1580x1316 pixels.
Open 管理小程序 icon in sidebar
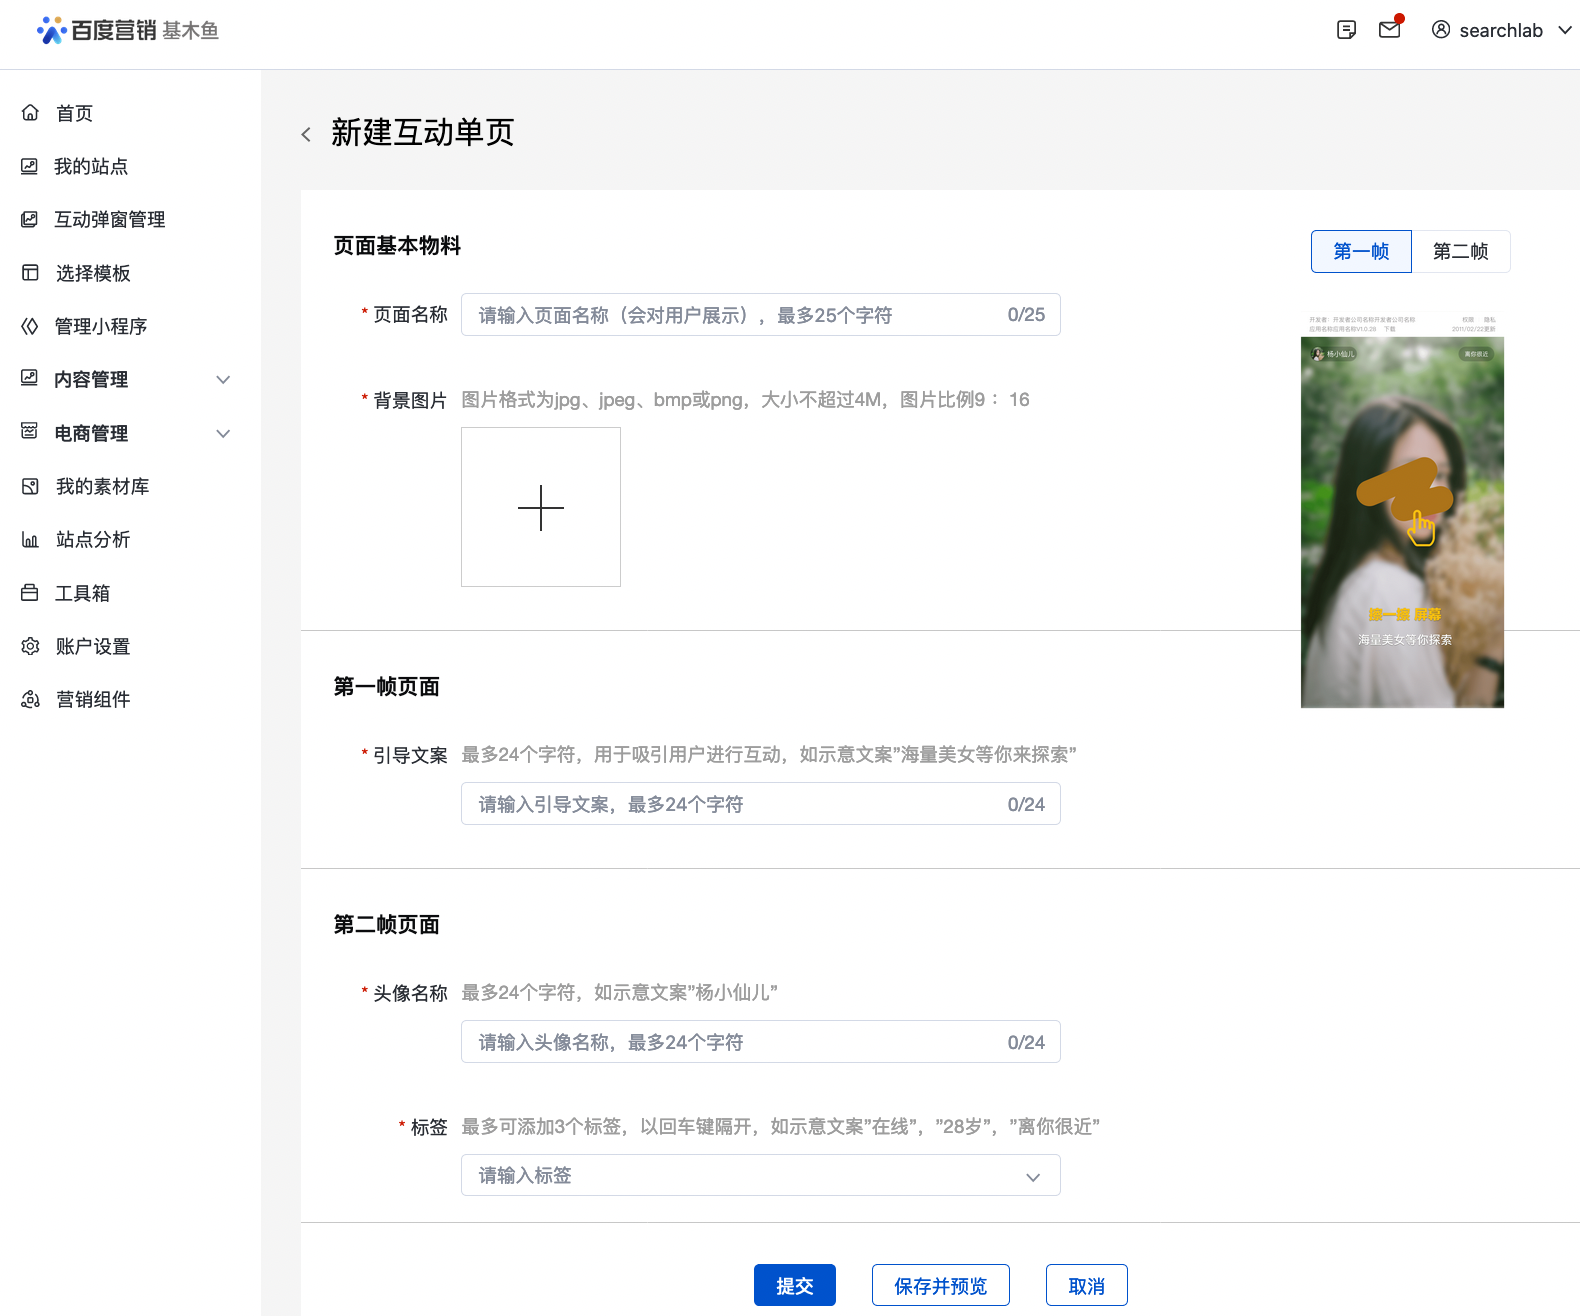click(30, 326)
